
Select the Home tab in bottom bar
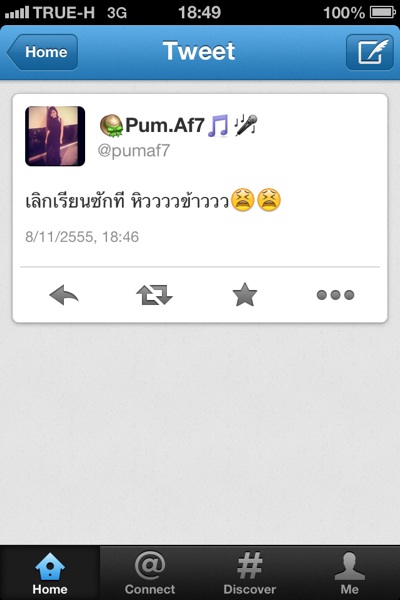(50, 573)
